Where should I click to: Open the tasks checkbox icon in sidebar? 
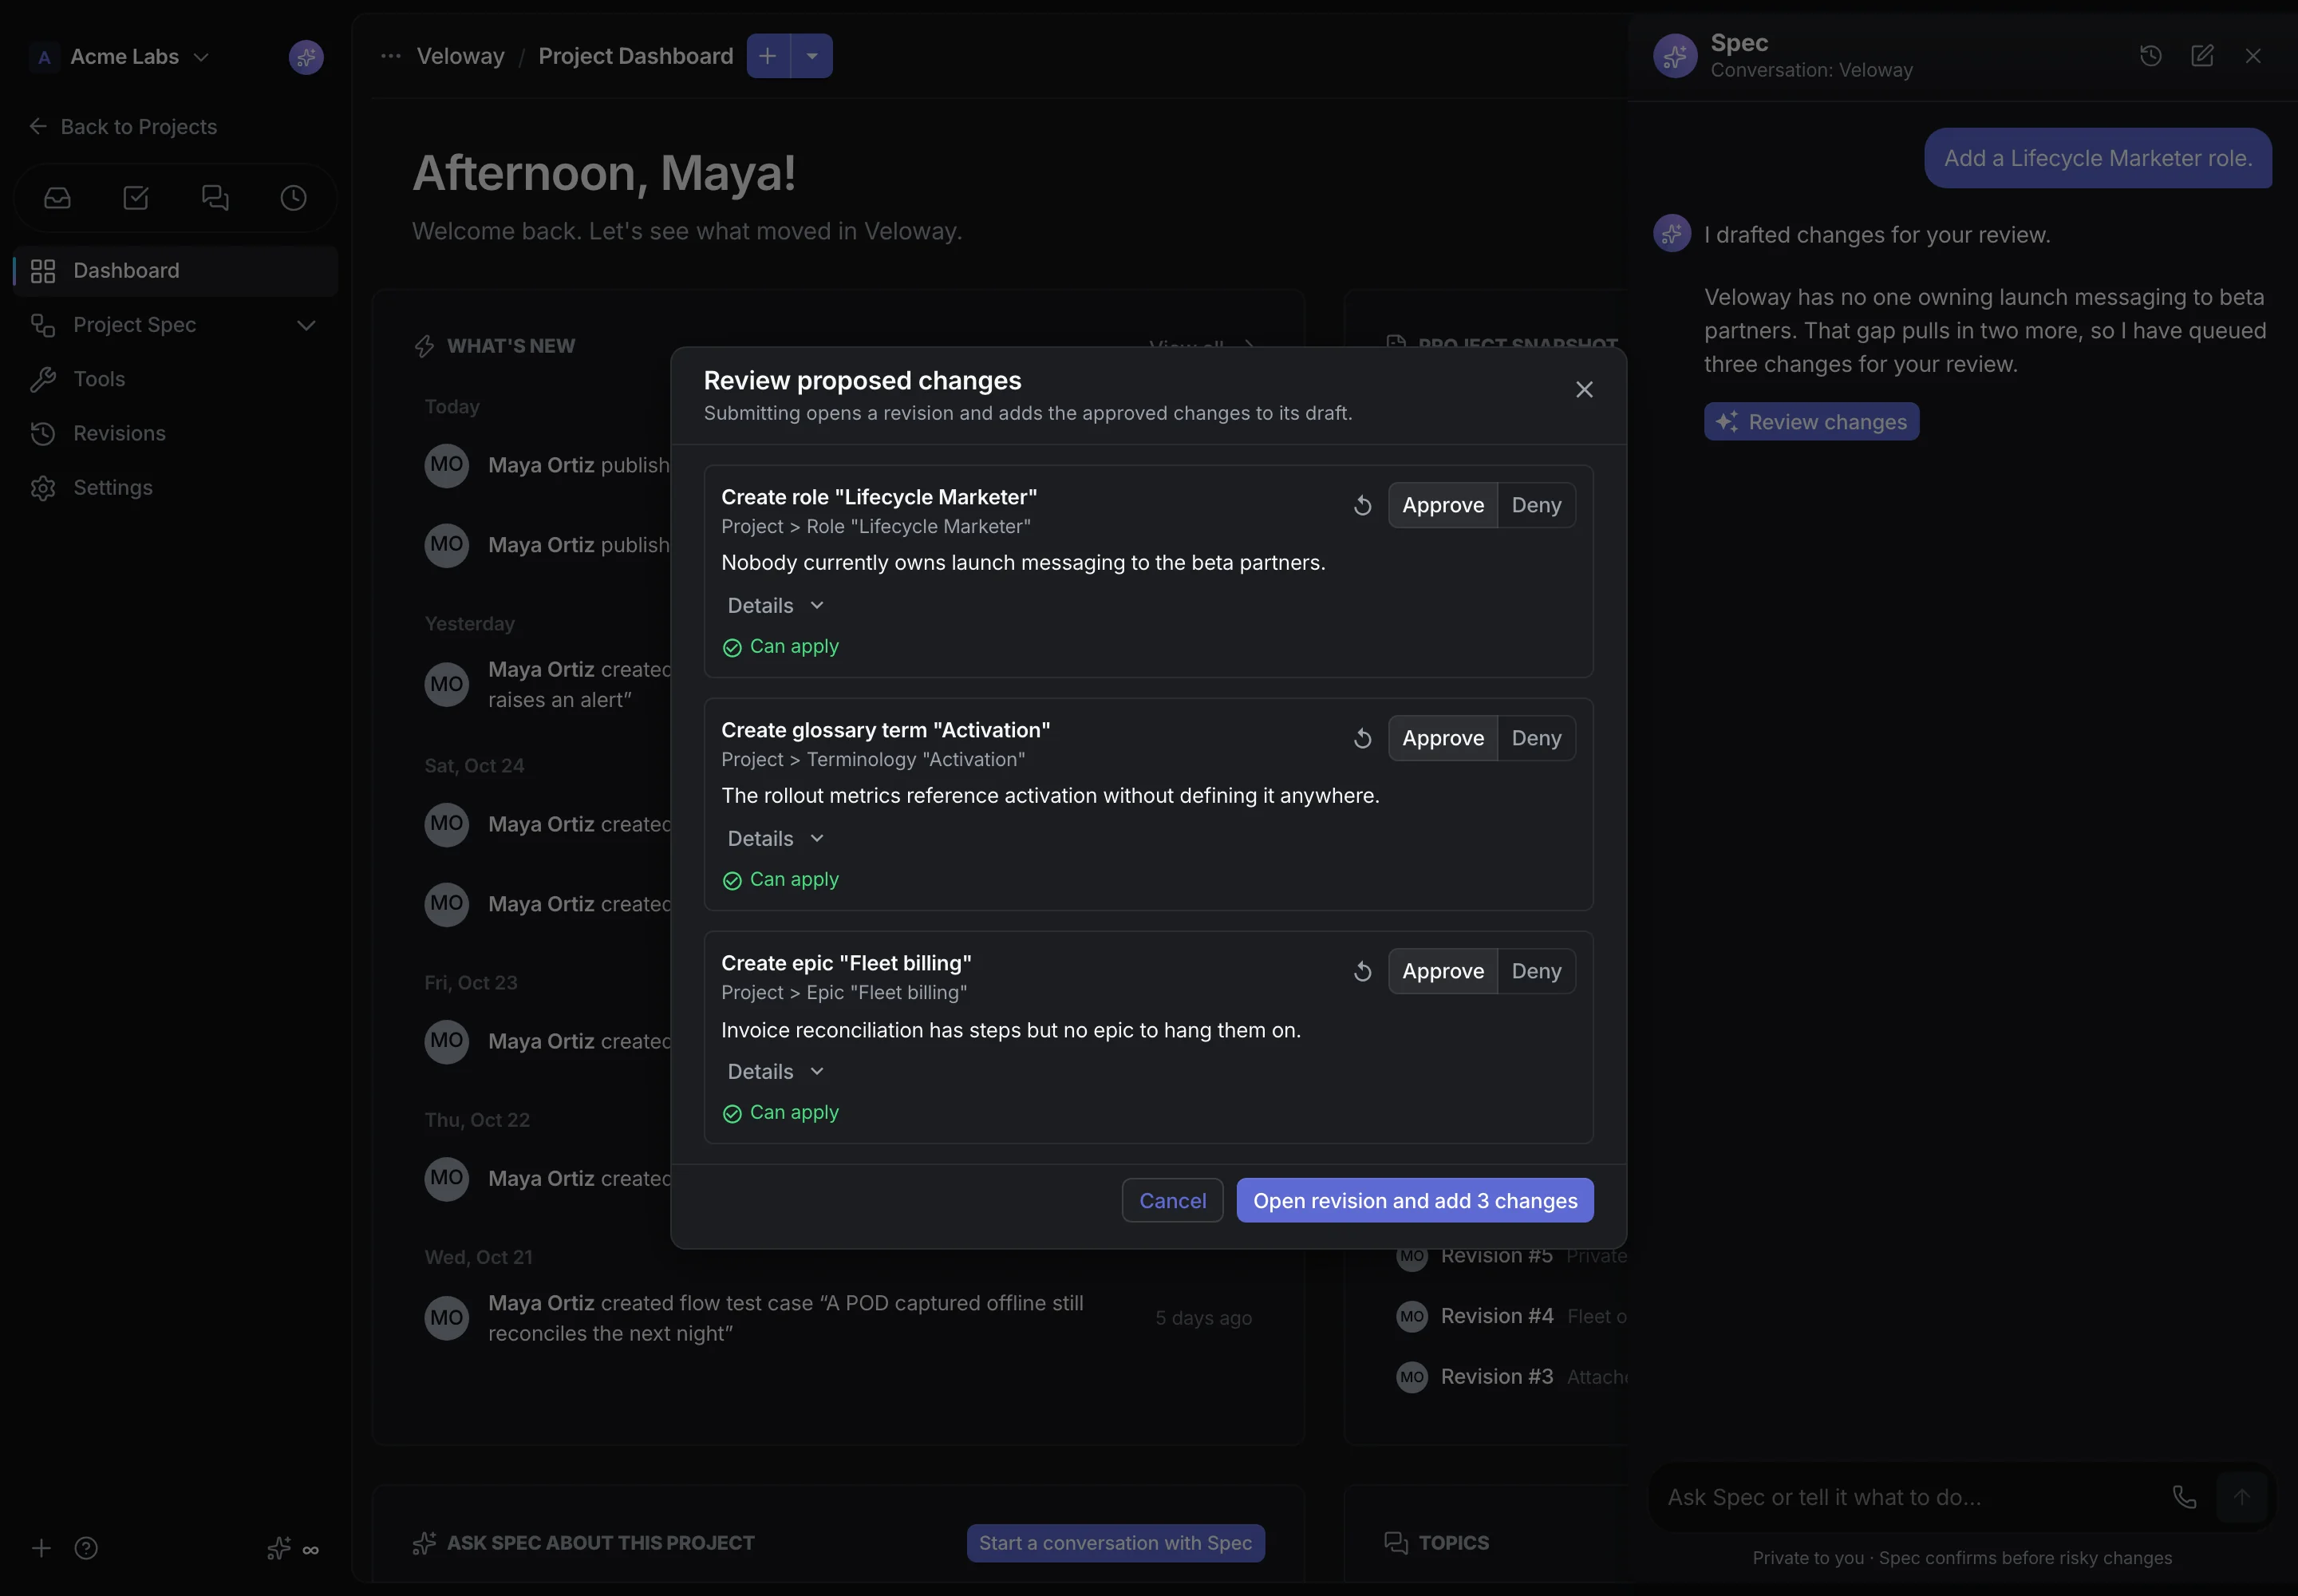coord(136,198)
